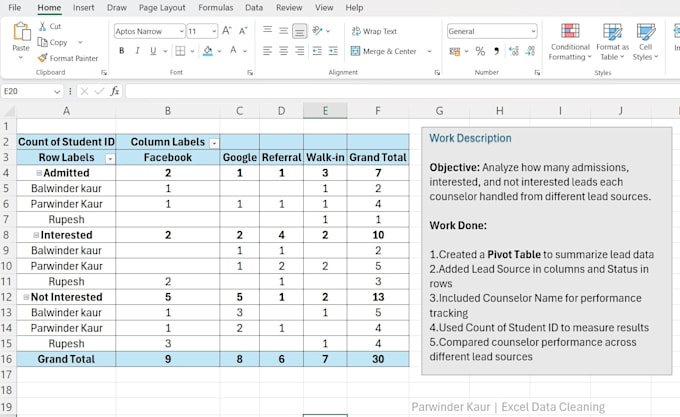Switch to the Formulas tab
This screenshot has height=417, width=680.
point(216,7)
